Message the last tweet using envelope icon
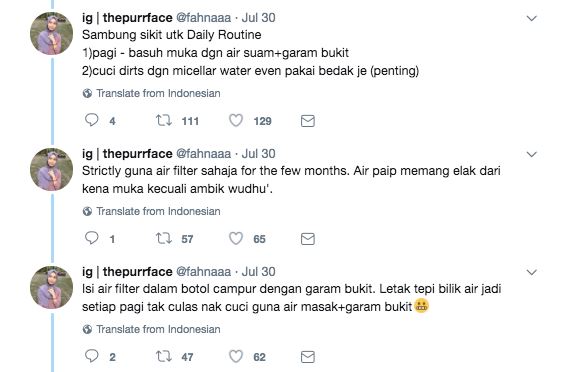This screenshot has height=372, width=562. tap(308, 357)
